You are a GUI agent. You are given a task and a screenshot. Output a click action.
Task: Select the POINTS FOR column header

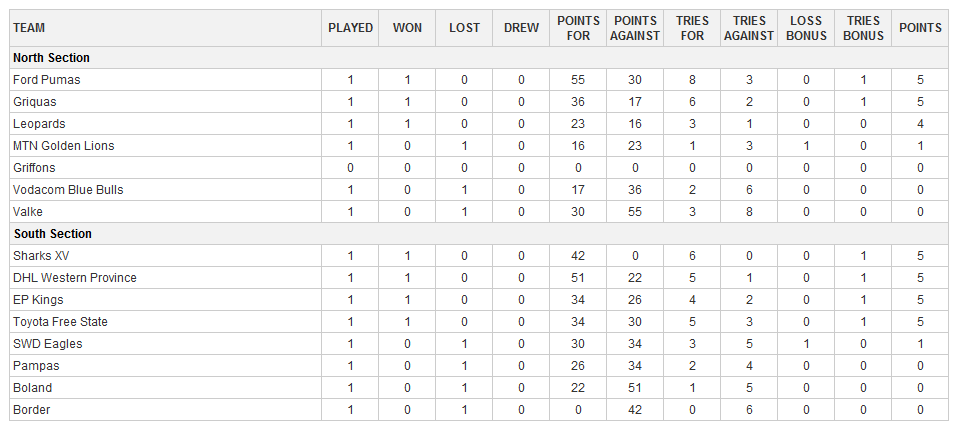(578, 28)
